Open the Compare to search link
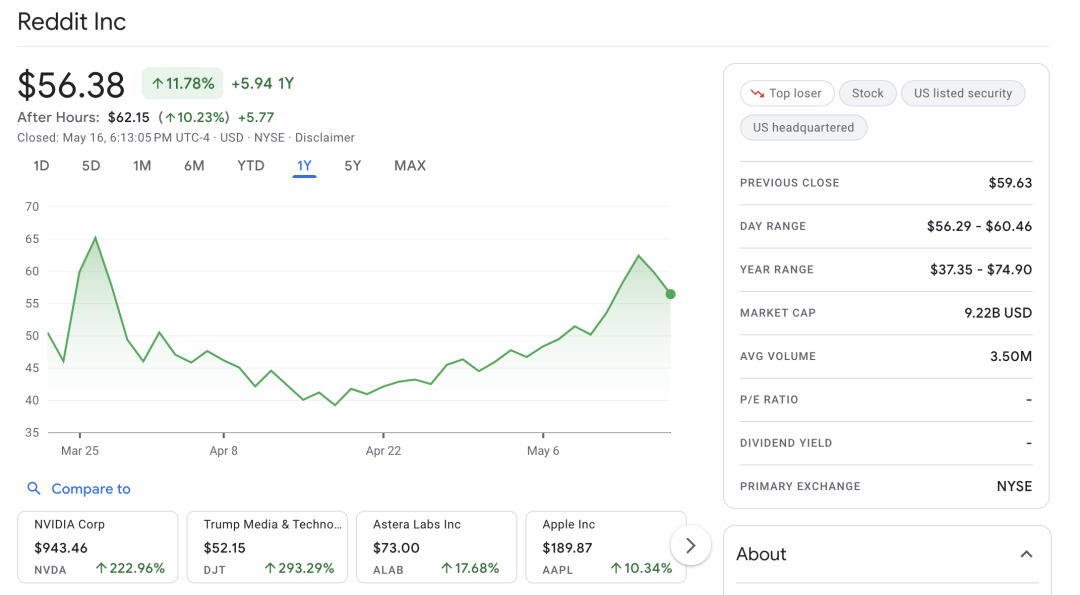1080x595 pixels. pos(91,489)
